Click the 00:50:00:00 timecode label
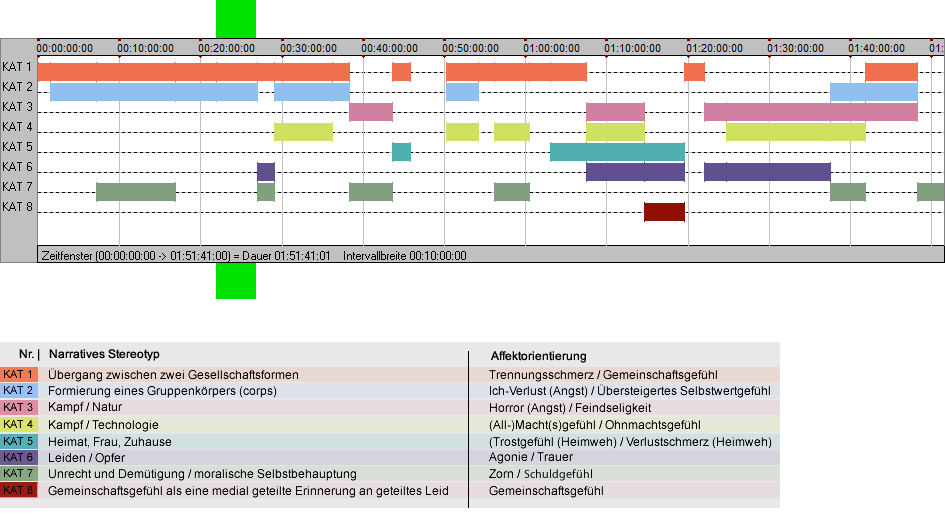 pos(470,48)
